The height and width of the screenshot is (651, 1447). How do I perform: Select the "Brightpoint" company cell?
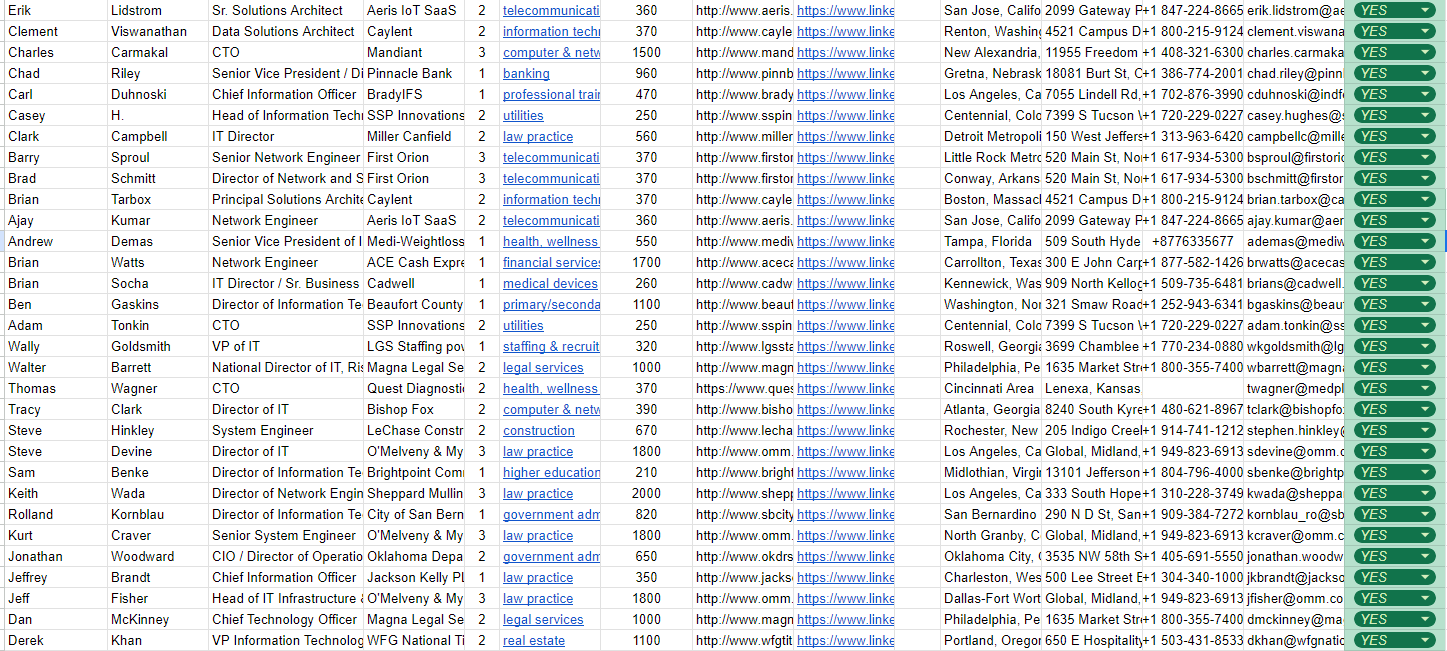[414, 472]
